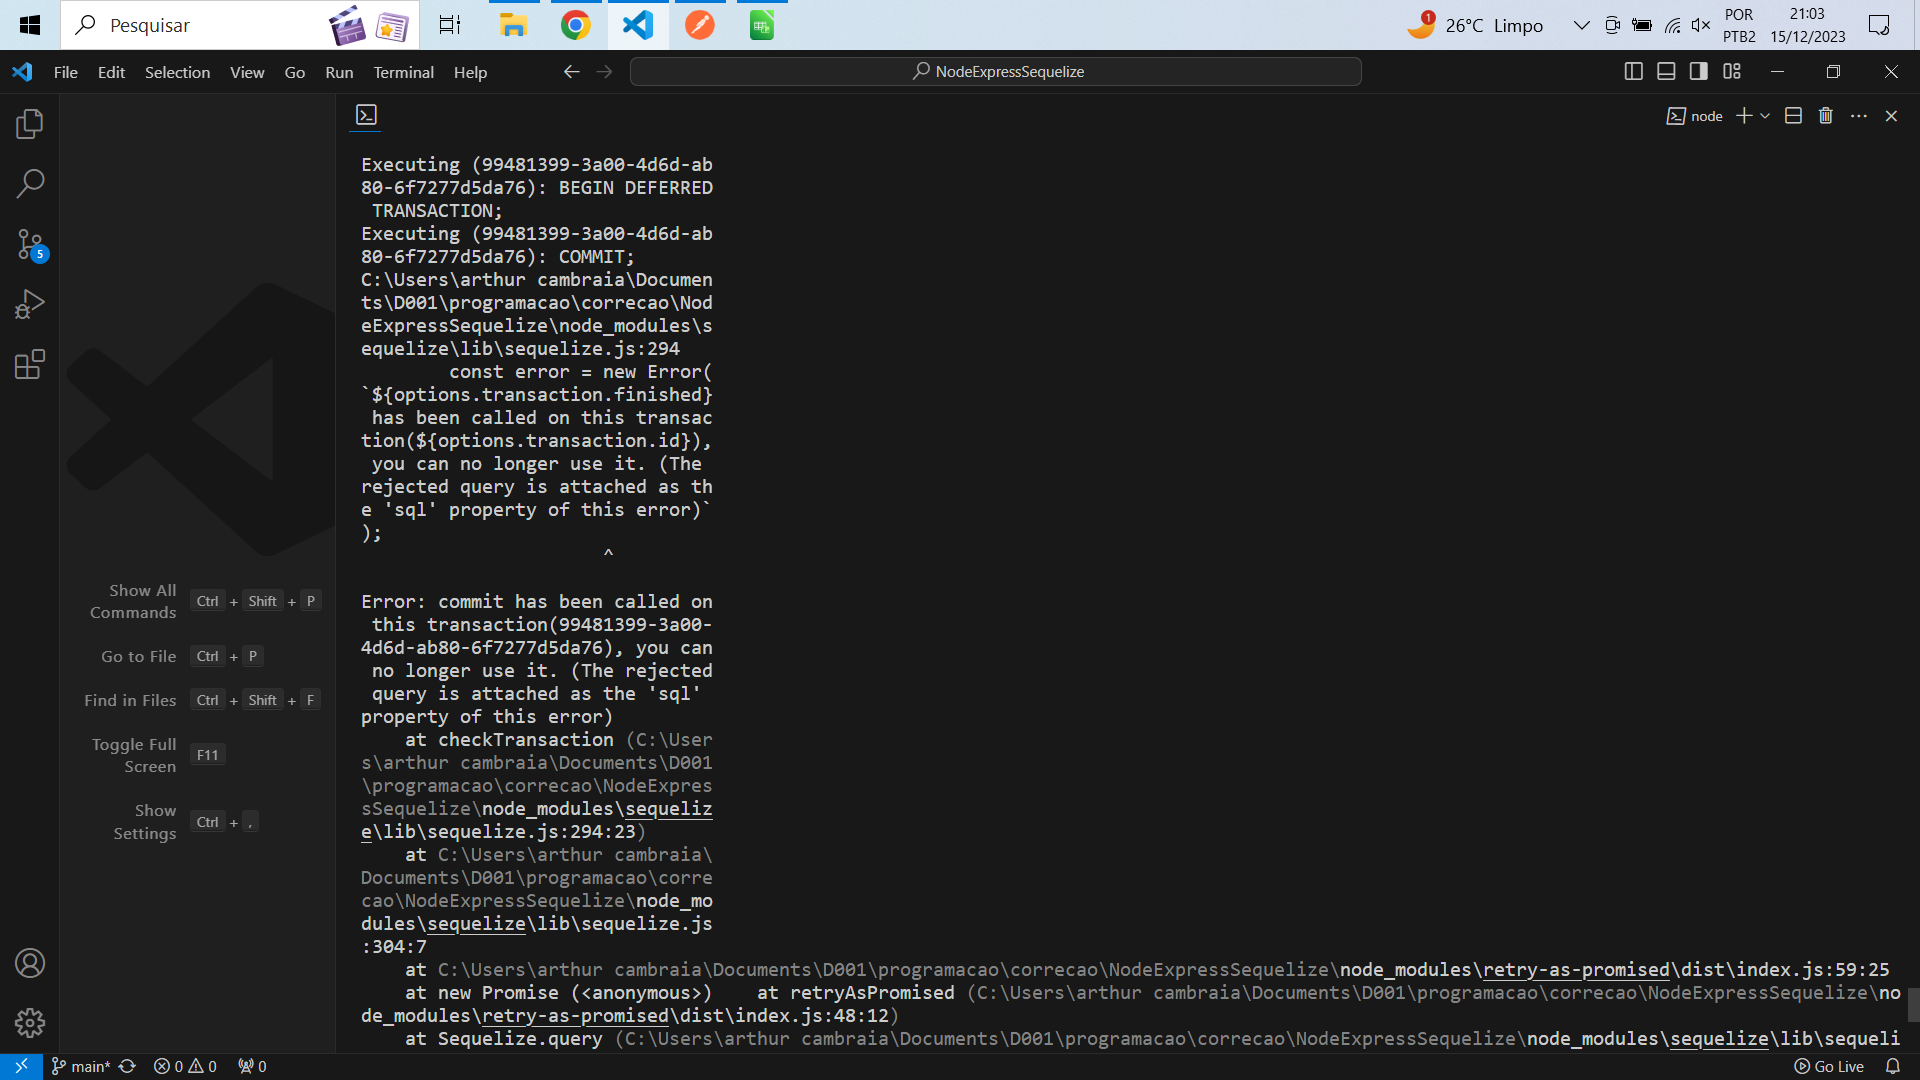Open the File menu
The width and height of the screenshot is (1920, 1080).
point(66,72)
